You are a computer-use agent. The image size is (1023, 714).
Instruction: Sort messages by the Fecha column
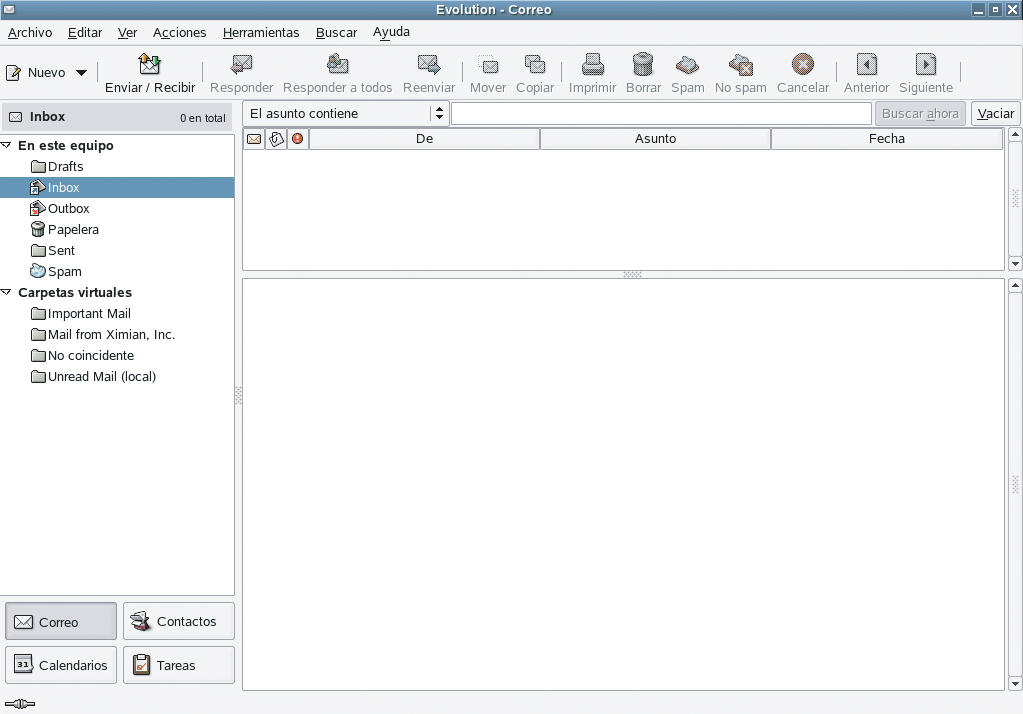(x=887, y=139)
